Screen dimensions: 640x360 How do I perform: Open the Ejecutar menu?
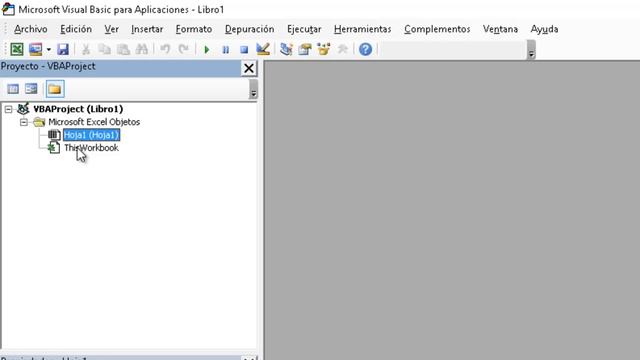[304, 29]
